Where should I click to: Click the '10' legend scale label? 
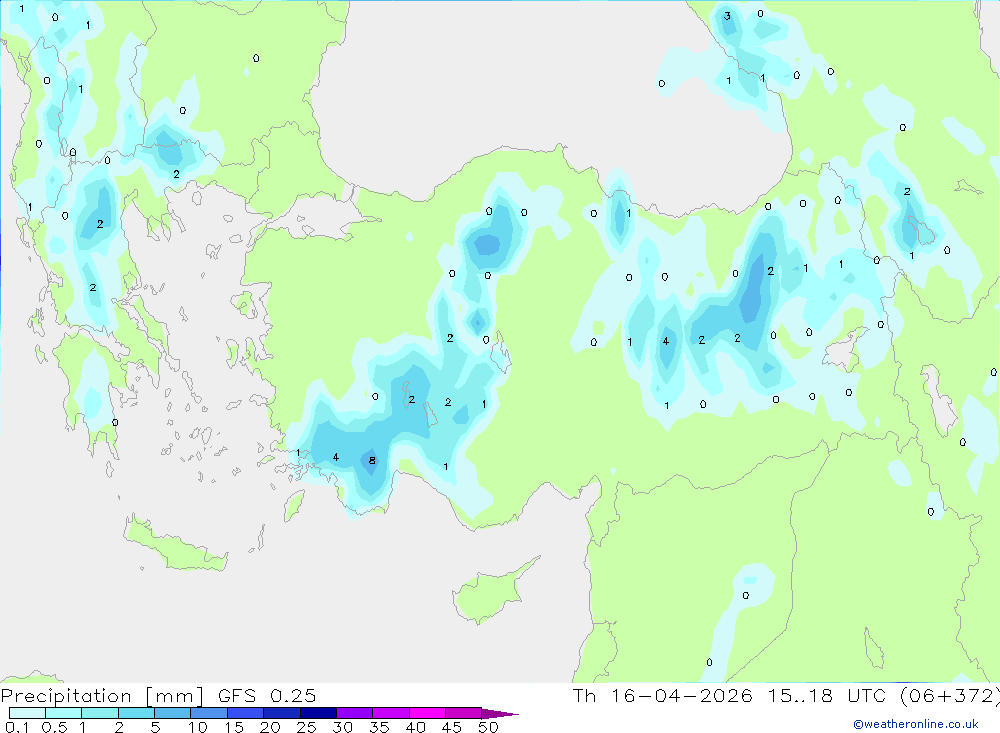coord(198,727)
